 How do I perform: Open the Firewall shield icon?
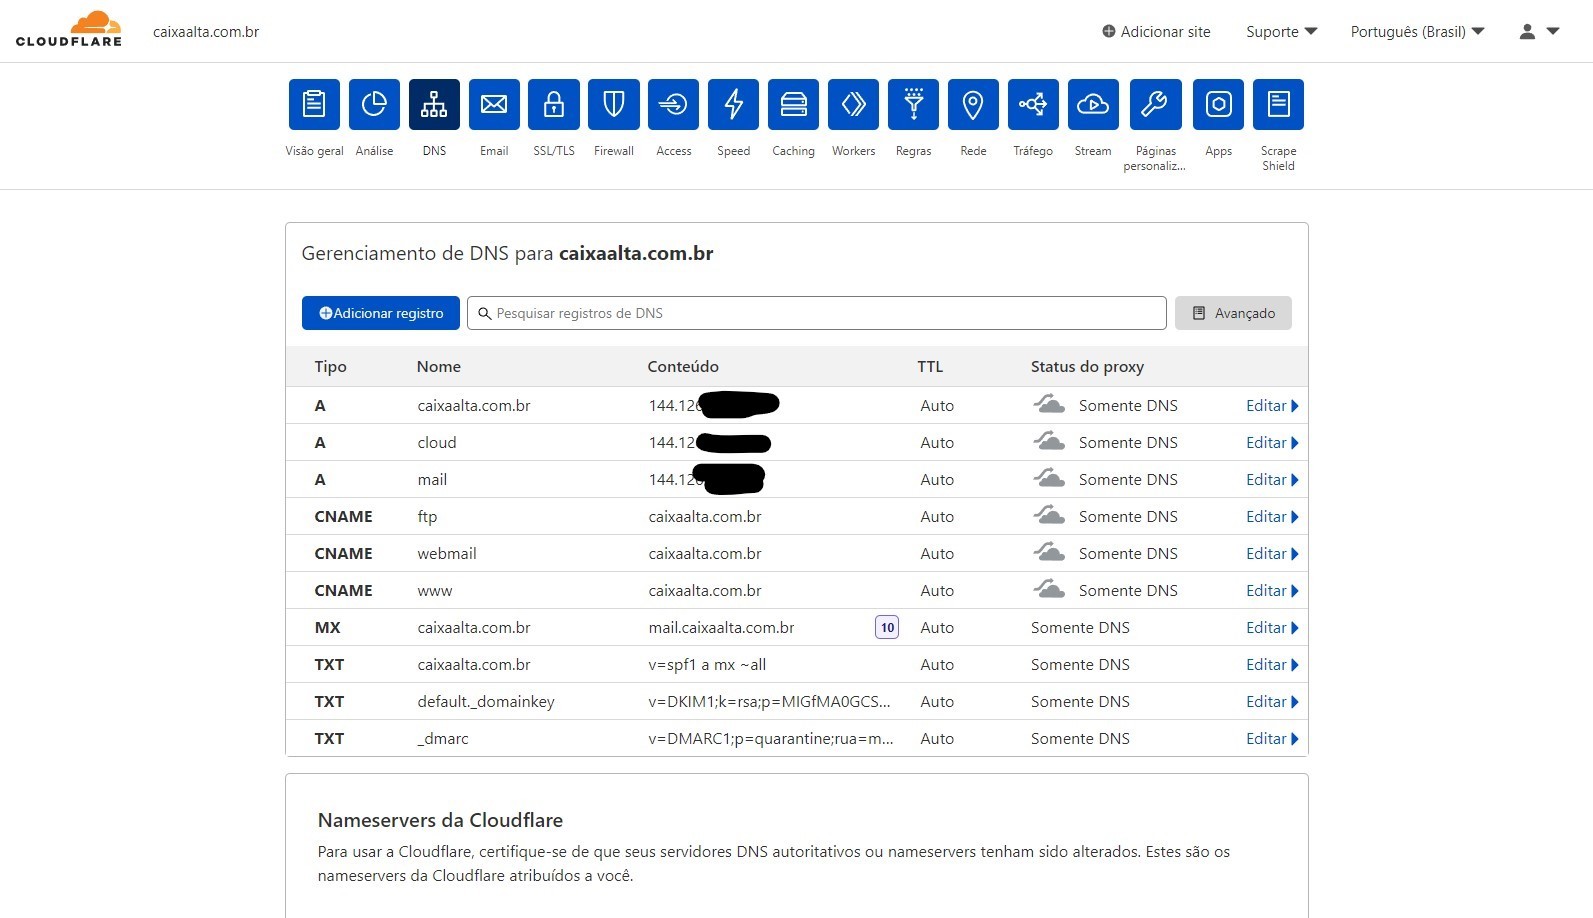(x=613, y=105)
